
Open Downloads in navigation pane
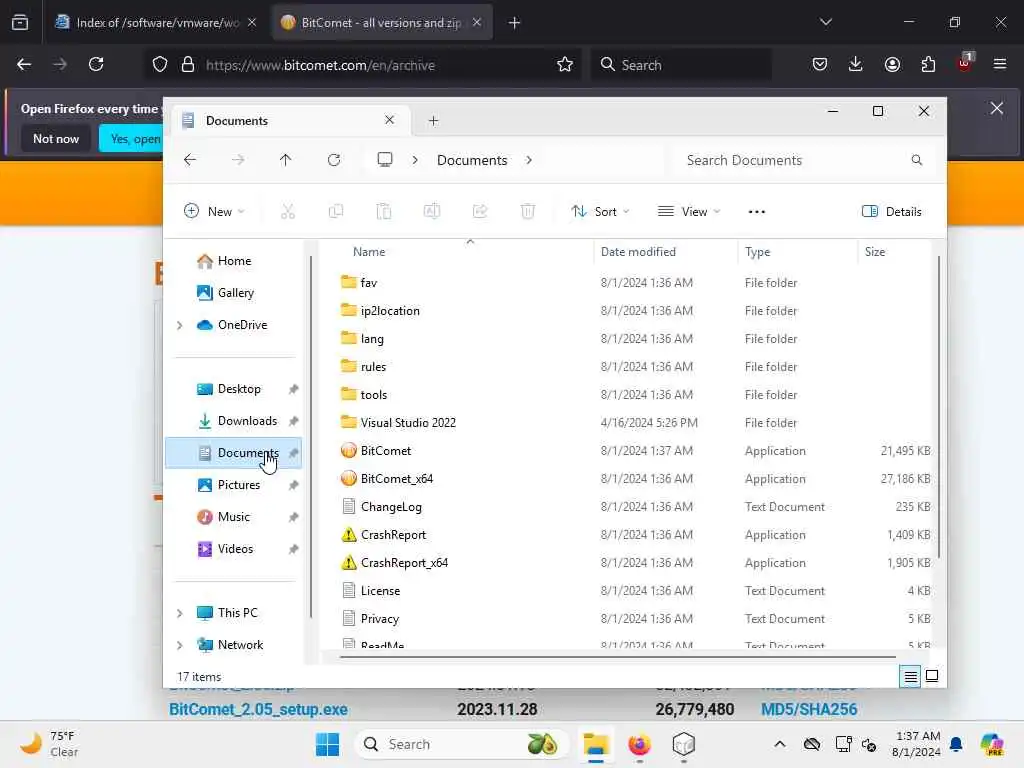234,421
